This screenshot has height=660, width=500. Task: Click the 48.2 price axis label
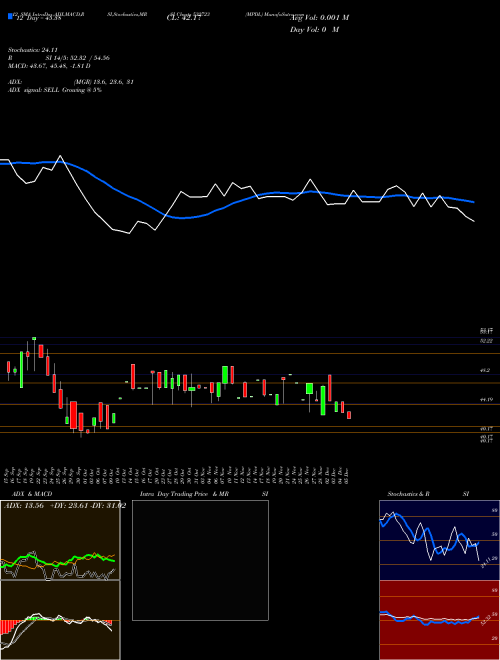click(x=486, y=370)
